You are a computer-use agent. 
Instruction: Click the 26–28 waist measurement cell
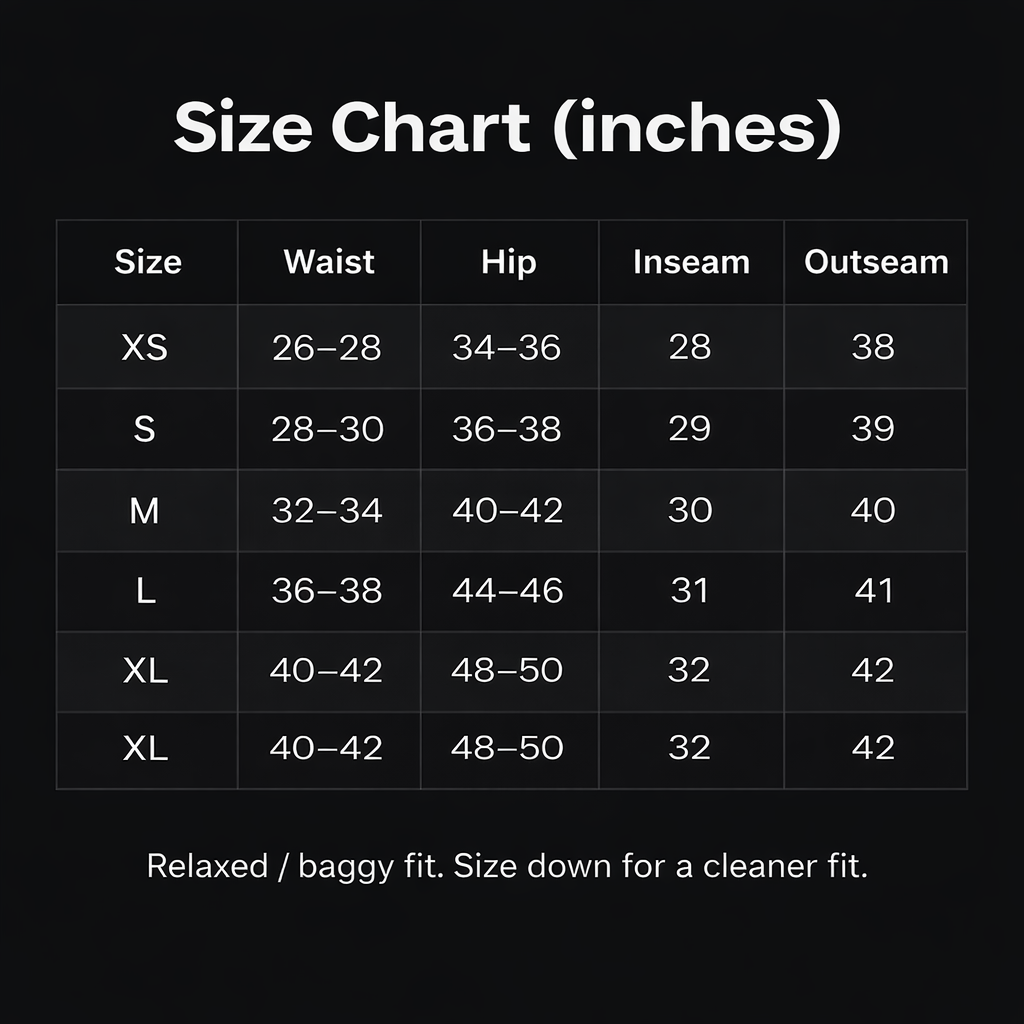[x=327, y=347]
